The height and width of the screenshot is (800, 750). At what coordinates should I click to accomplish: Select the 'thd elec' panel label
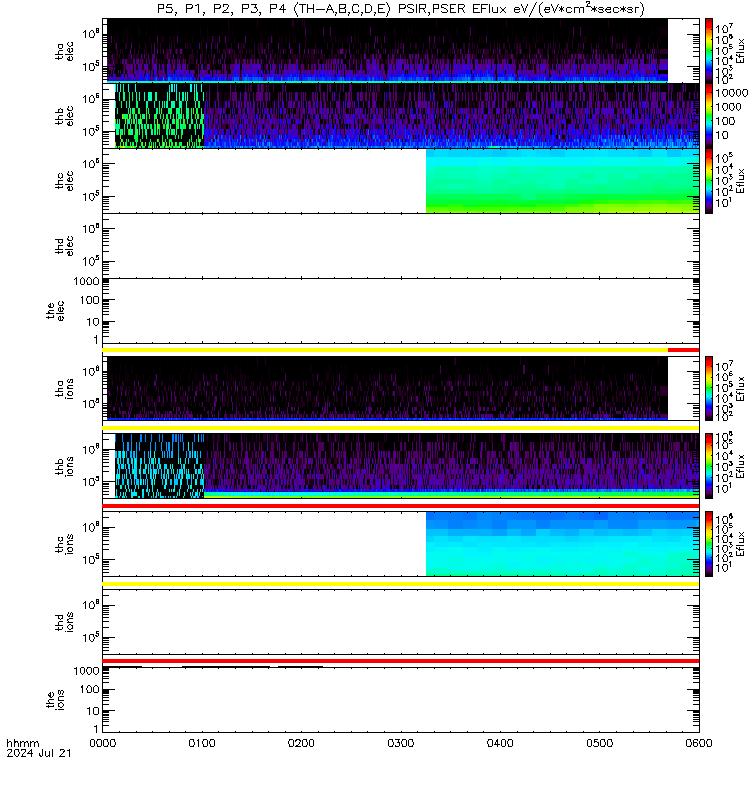(x=65, y=245)
